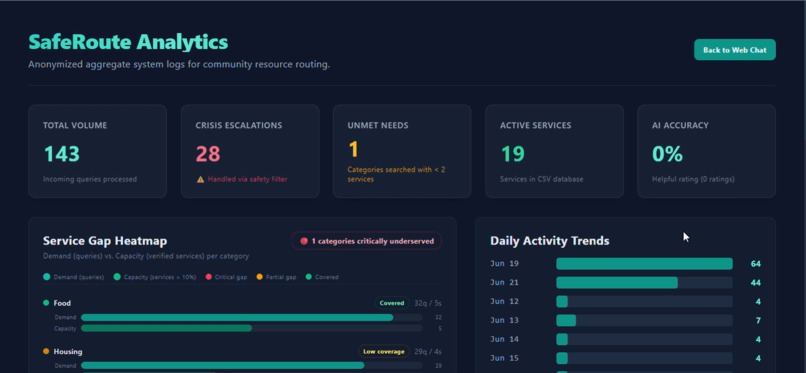Screen dimensions: 806x373
Task: Open the Crisis Escalations value 28
Action: tap(208, 154)
